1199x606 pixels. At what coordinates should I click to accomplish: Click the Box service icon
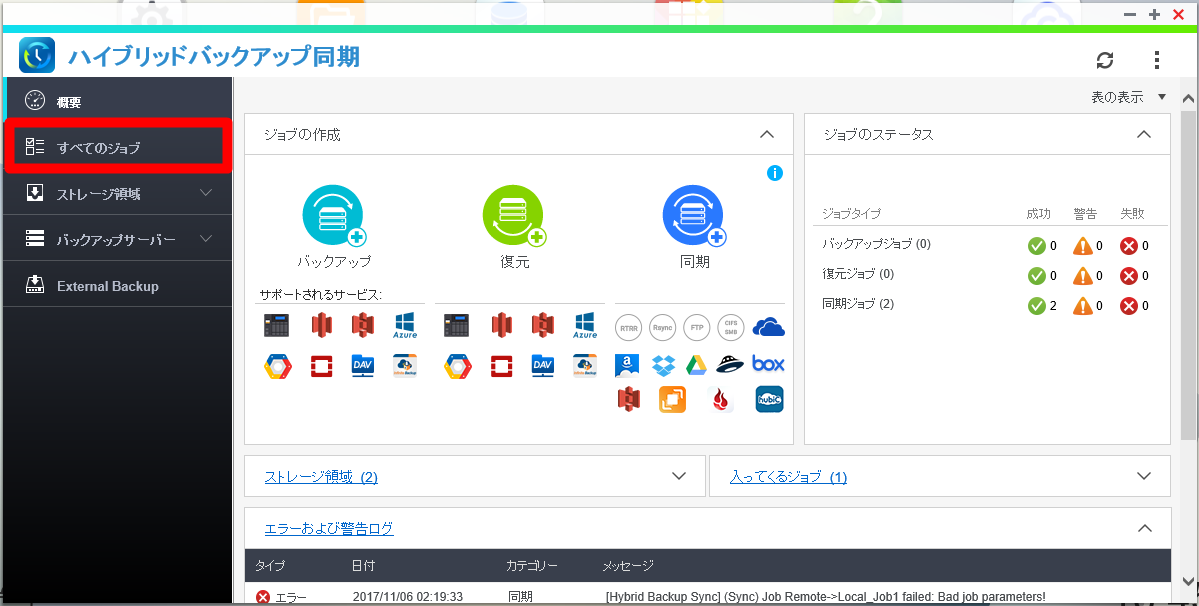click(768, 364)
